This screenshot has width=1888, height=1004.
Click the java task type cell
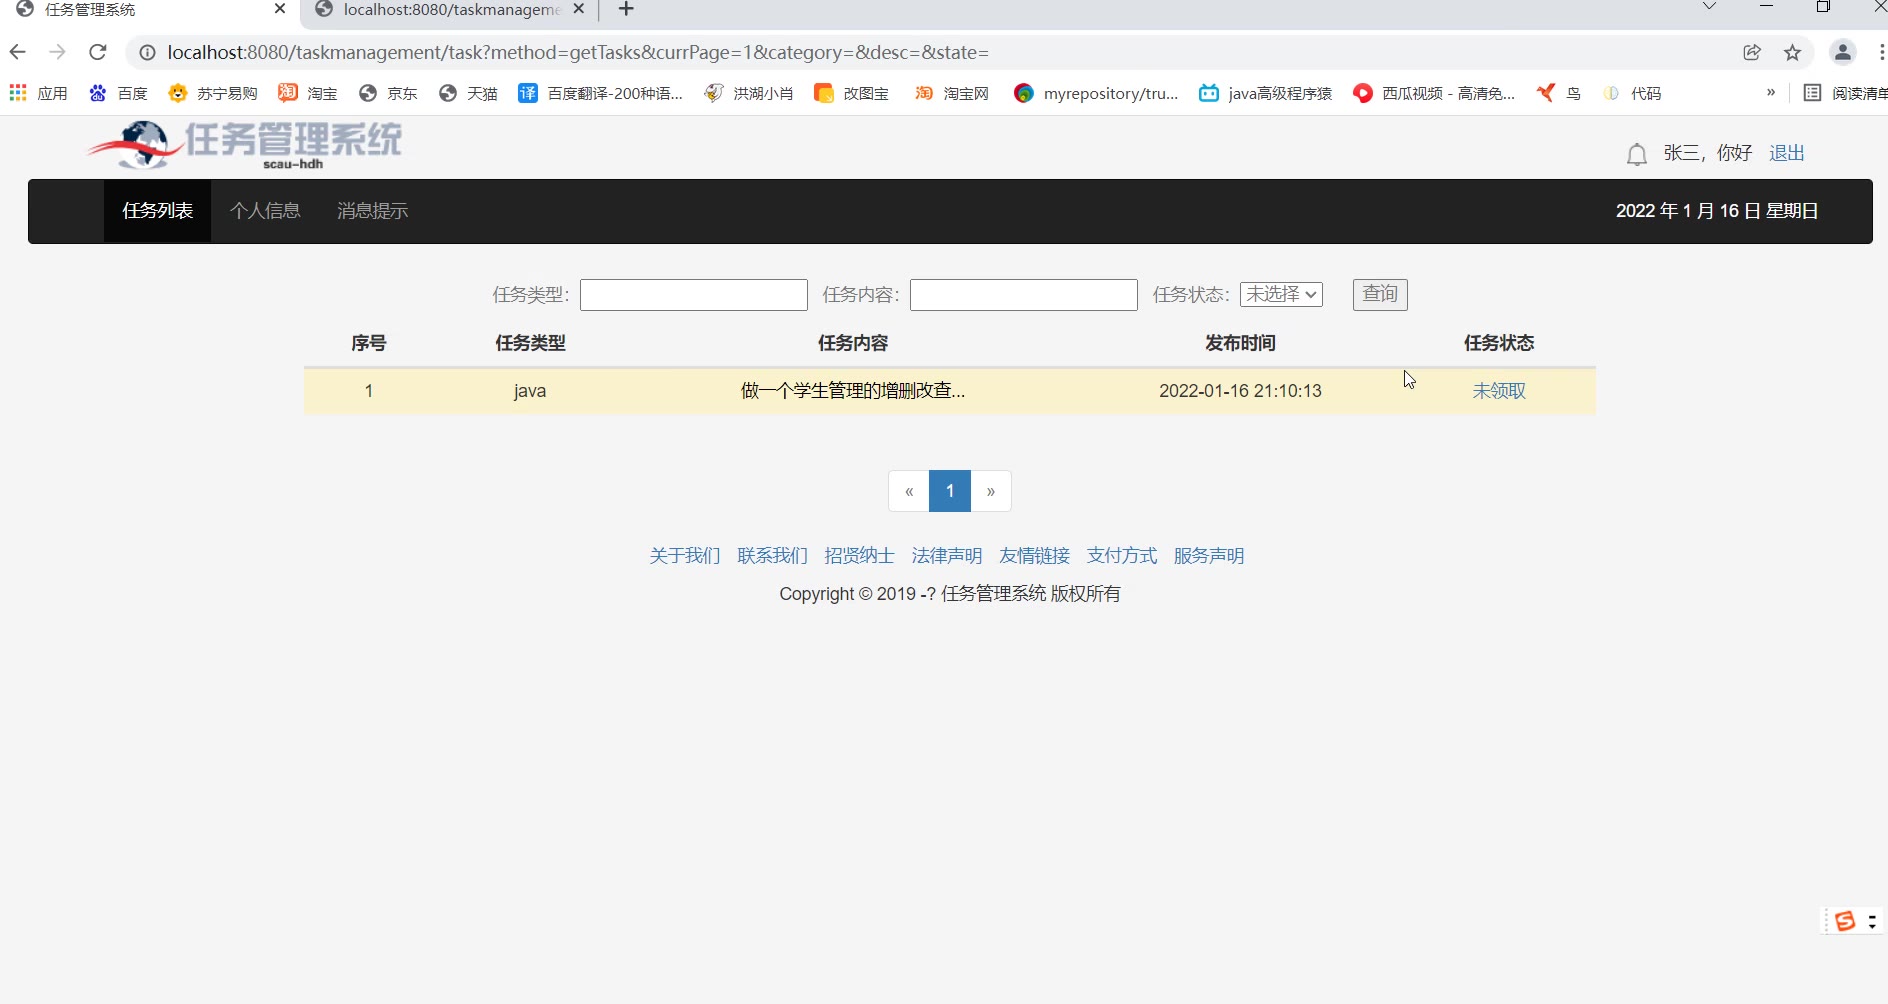point(530,391)
